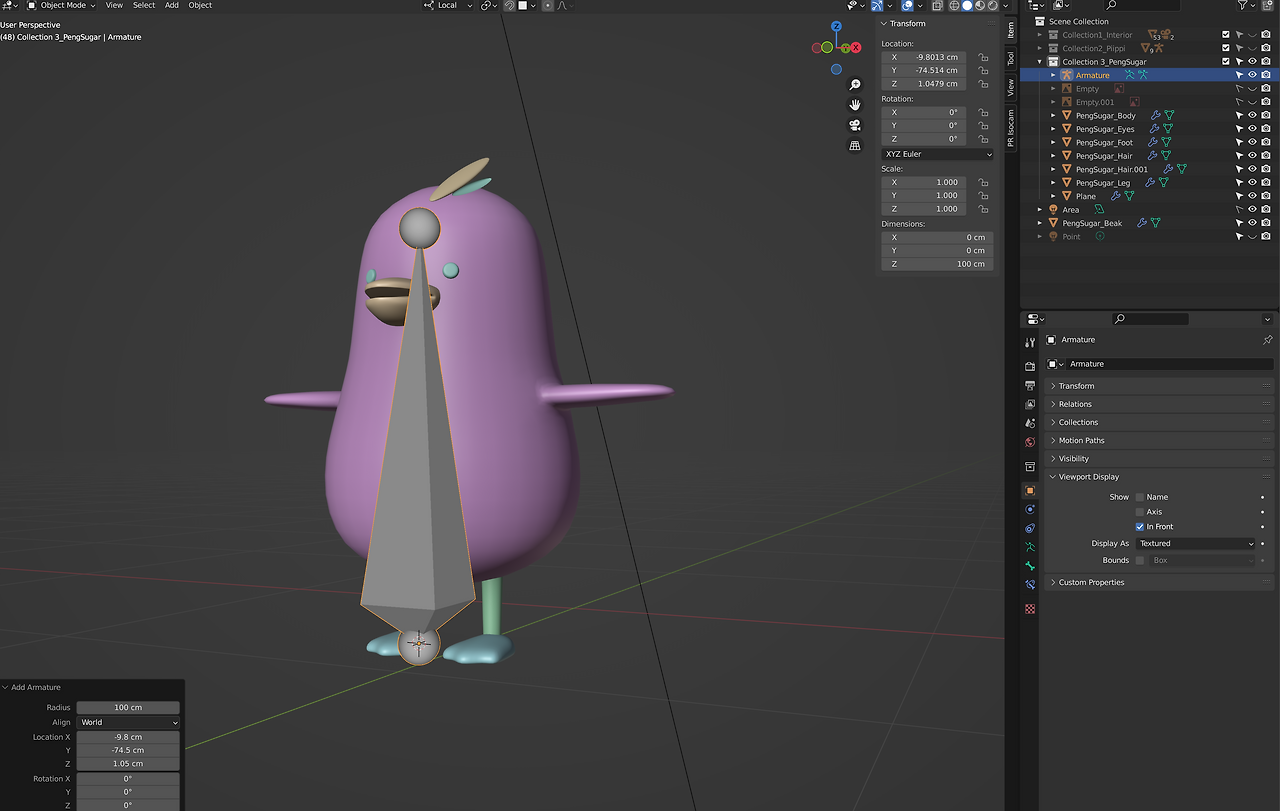1280x811 pixels.
Task: Open the Scene properties tab icon
Action: 1030,423
